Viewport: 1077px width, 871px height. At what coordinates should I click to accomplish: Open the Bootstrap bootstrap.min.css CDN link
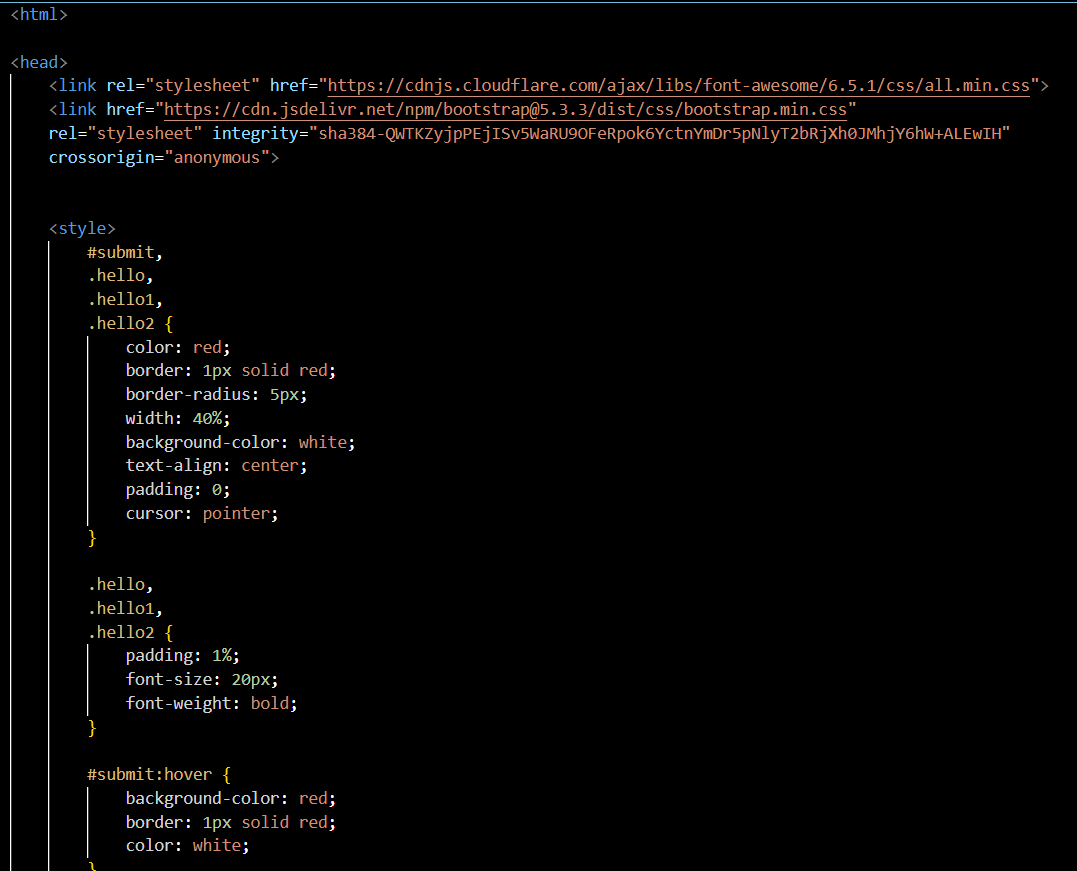(x=506, y=109)
